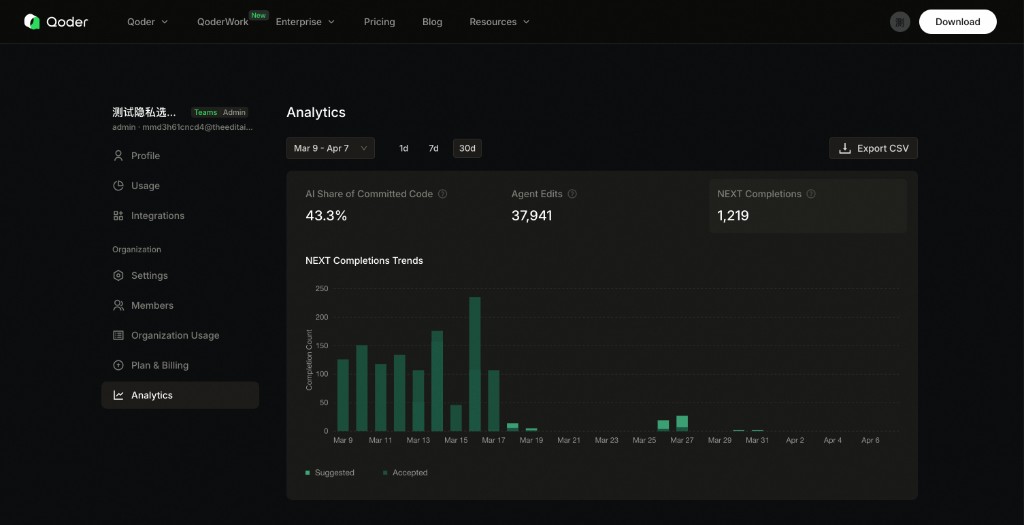Click the Profile person icon
The width and height of the screenshot is (1024, 525).
pyautogui.click(x=118, y=155)
